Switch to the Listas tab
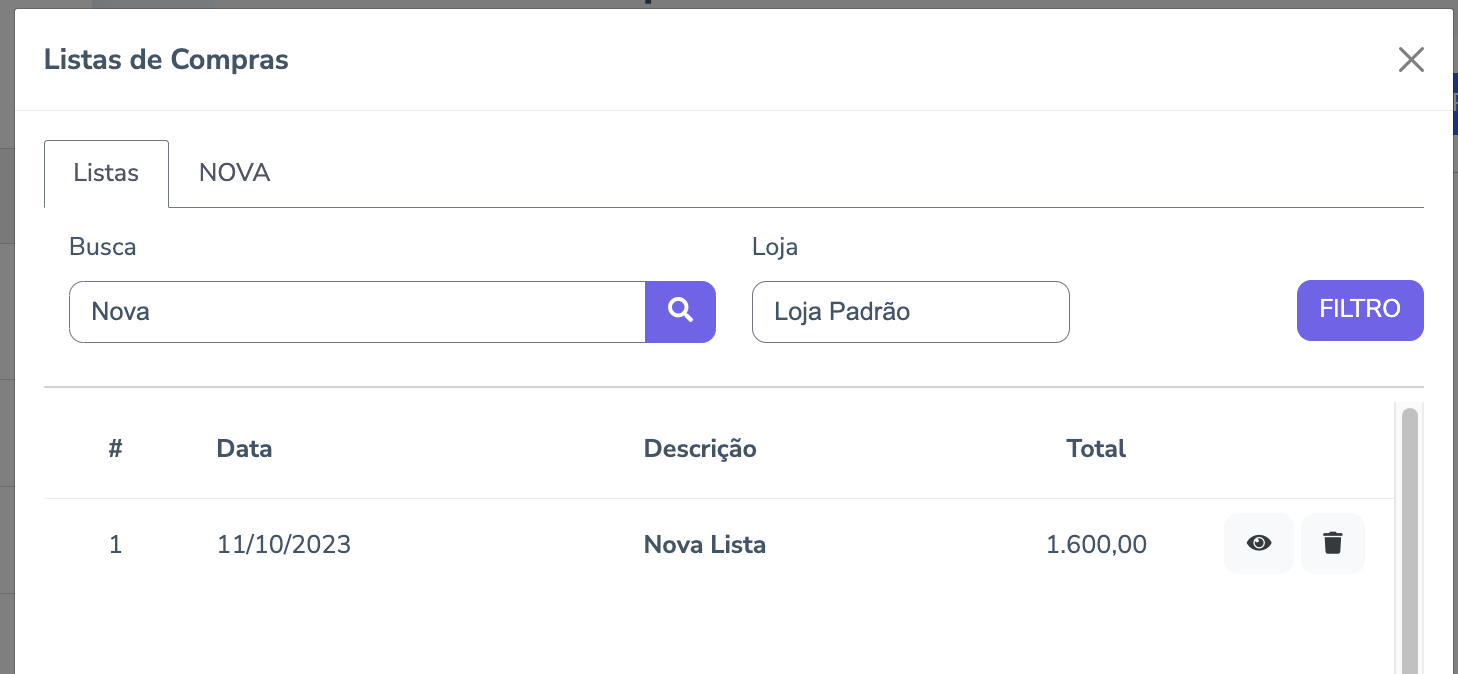Image resolution: width=1458 pixels, height=674 pixels. click(106, 173)
